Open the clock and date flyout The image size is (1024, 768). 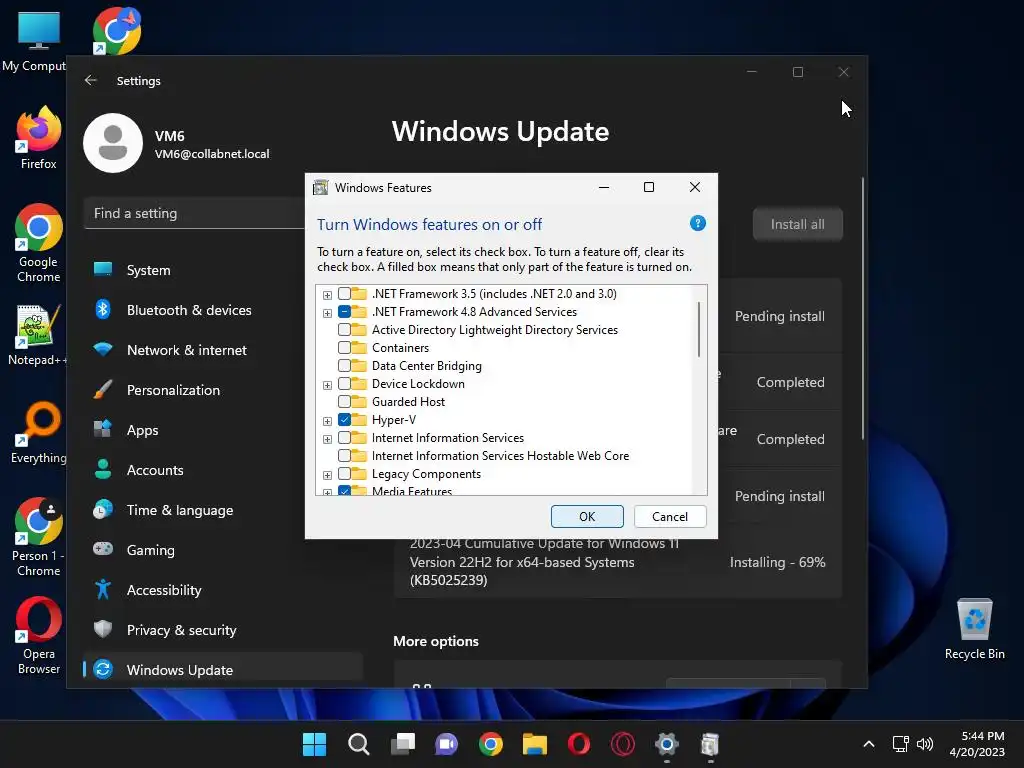click(976, 744)
